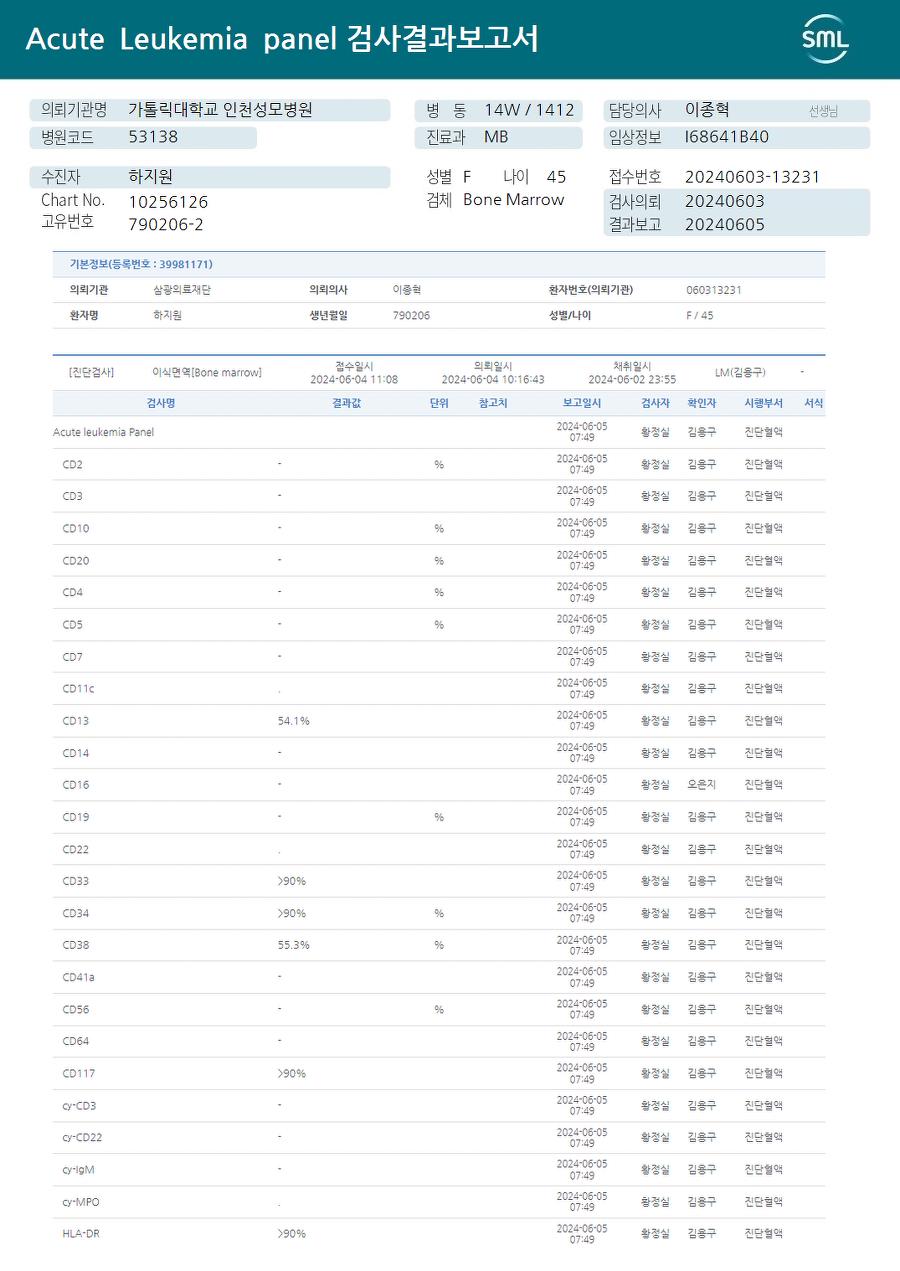The image size is (900, 1271).
Task: Click the report title 'Acute Leukemia panel 검사결과보고서'
Action: pos(282,39)
